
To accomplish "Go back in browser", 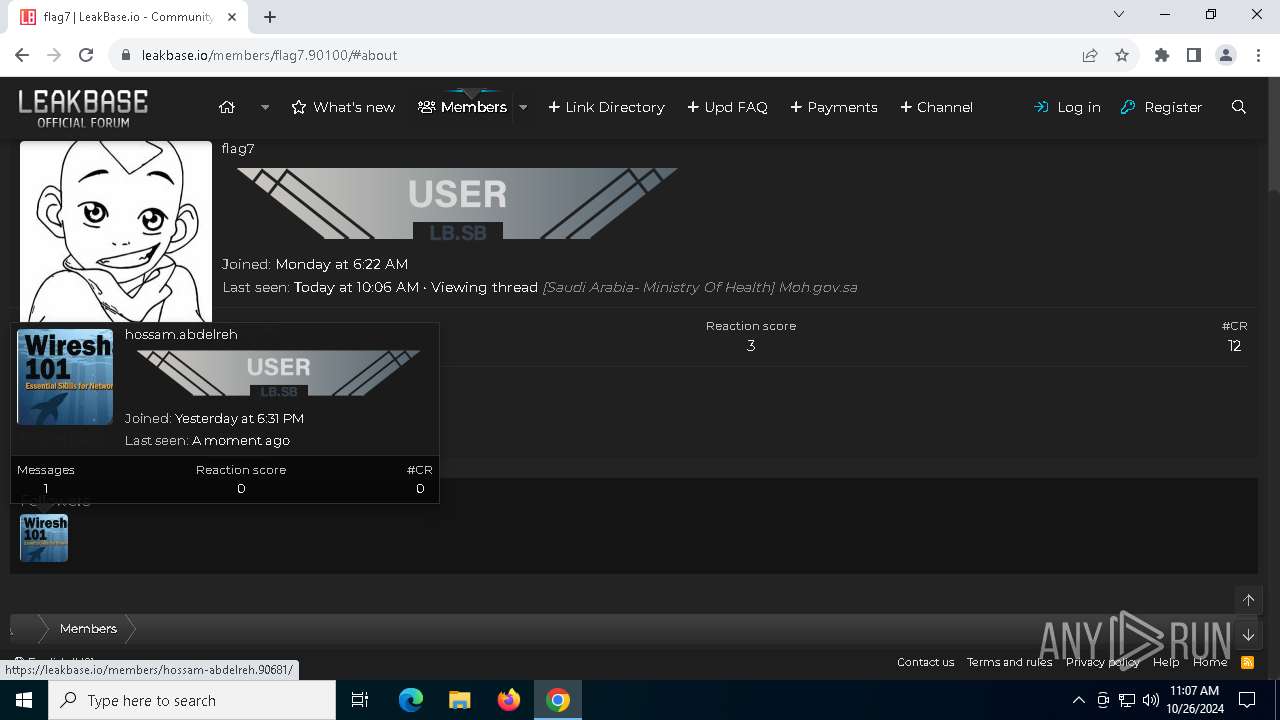I will click(x=22, y=55).
